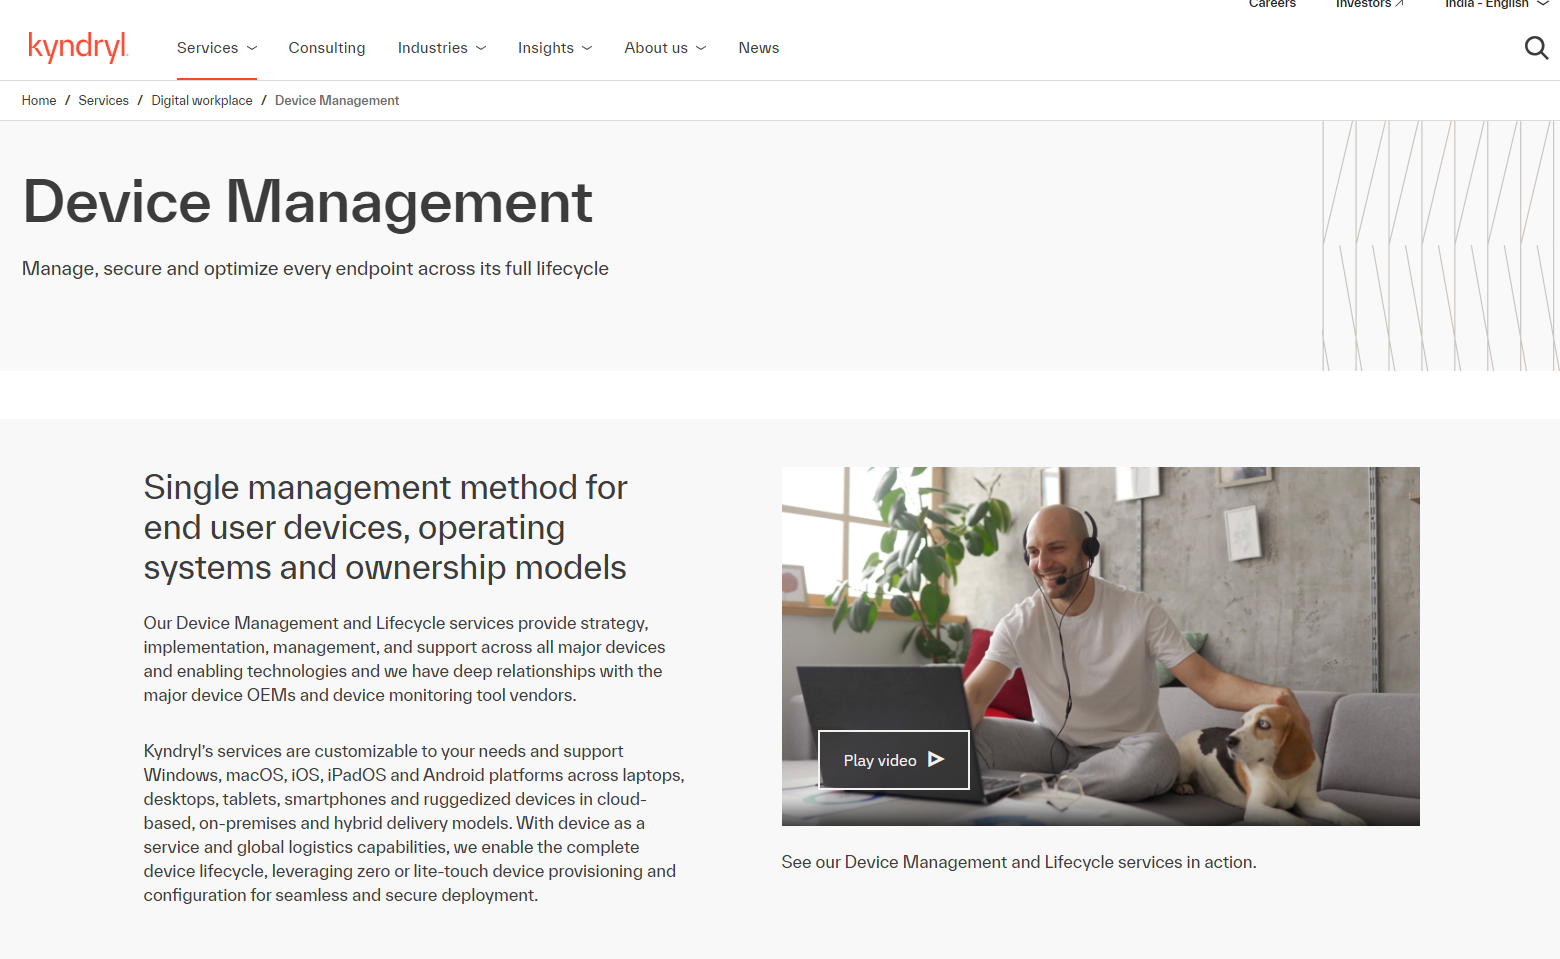Expand the Services menu chevron
Screen dimensions: 1560x959
pyautogui.click(x=252, y=48)
